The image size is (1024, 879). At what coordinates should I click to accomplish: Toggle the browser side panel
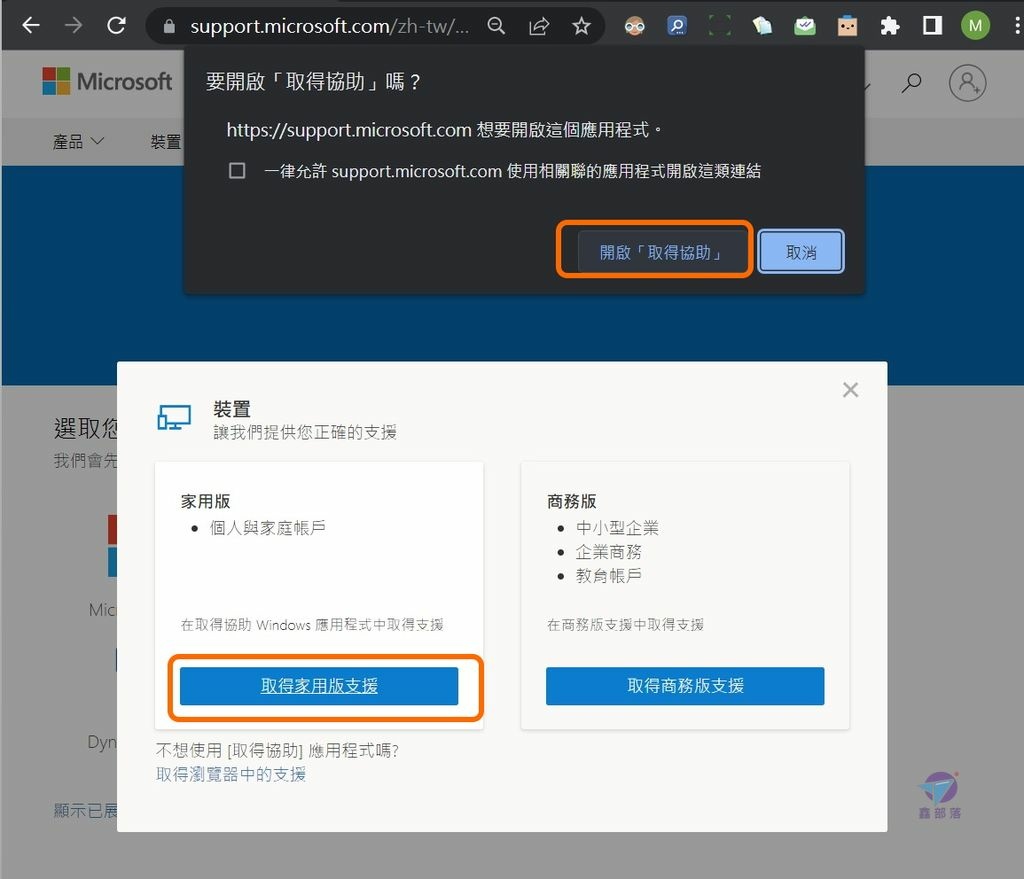click(x=932, y=26)
